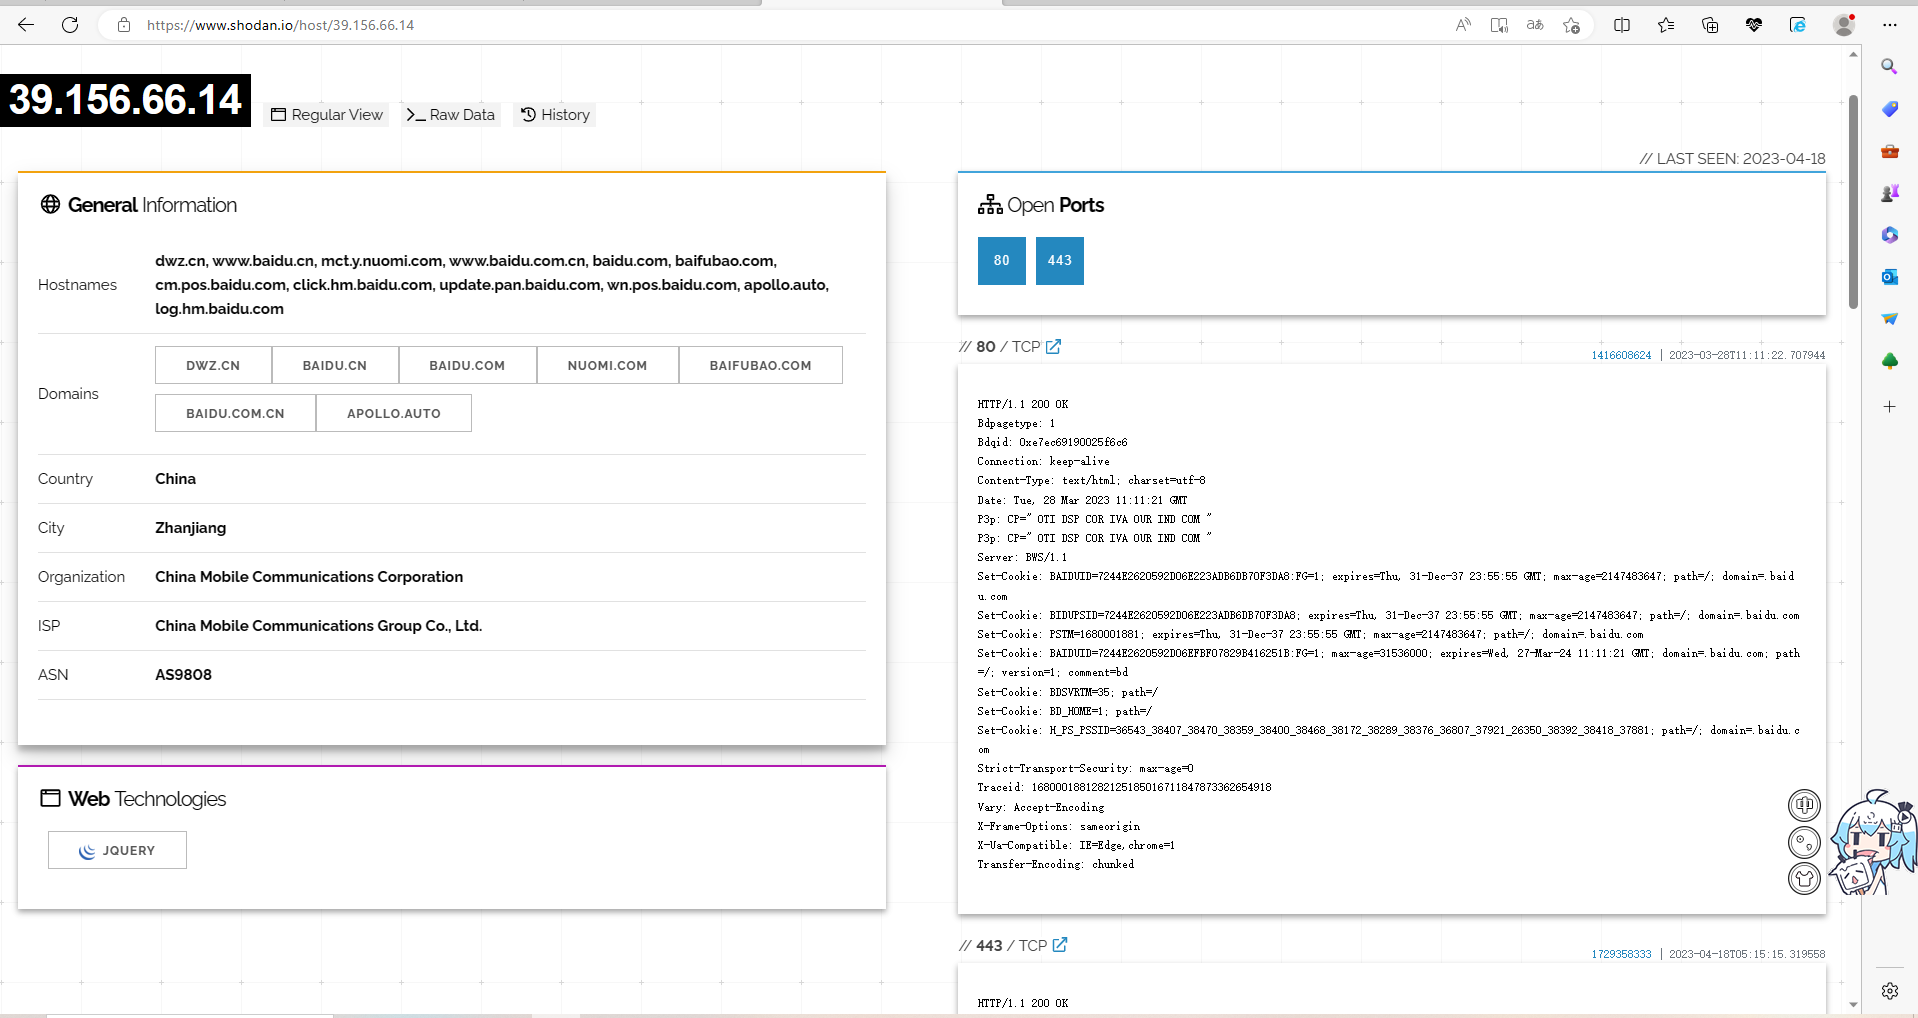Click the jQuery web technology button
The width and height of the screenshot is (1918, 1018).
117,850
